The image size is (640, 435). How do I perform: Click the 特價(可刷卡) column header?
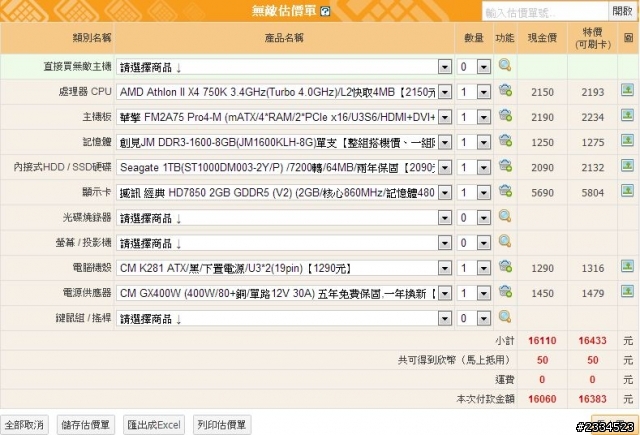click(592, 38)
